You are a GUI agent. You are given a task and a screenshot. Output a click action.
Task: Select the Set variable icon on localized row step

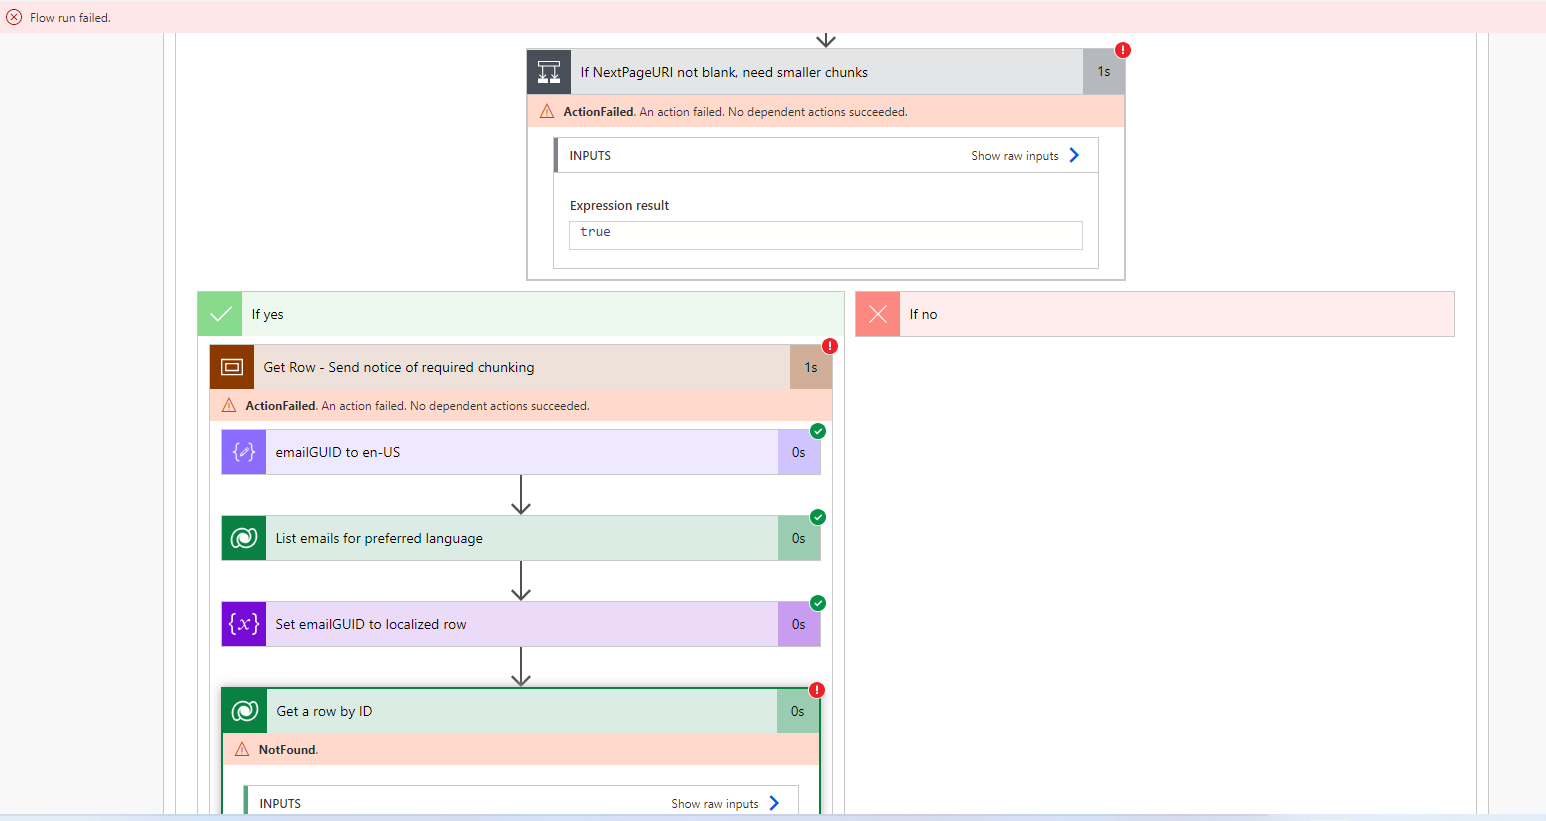(x=243, y=623)
